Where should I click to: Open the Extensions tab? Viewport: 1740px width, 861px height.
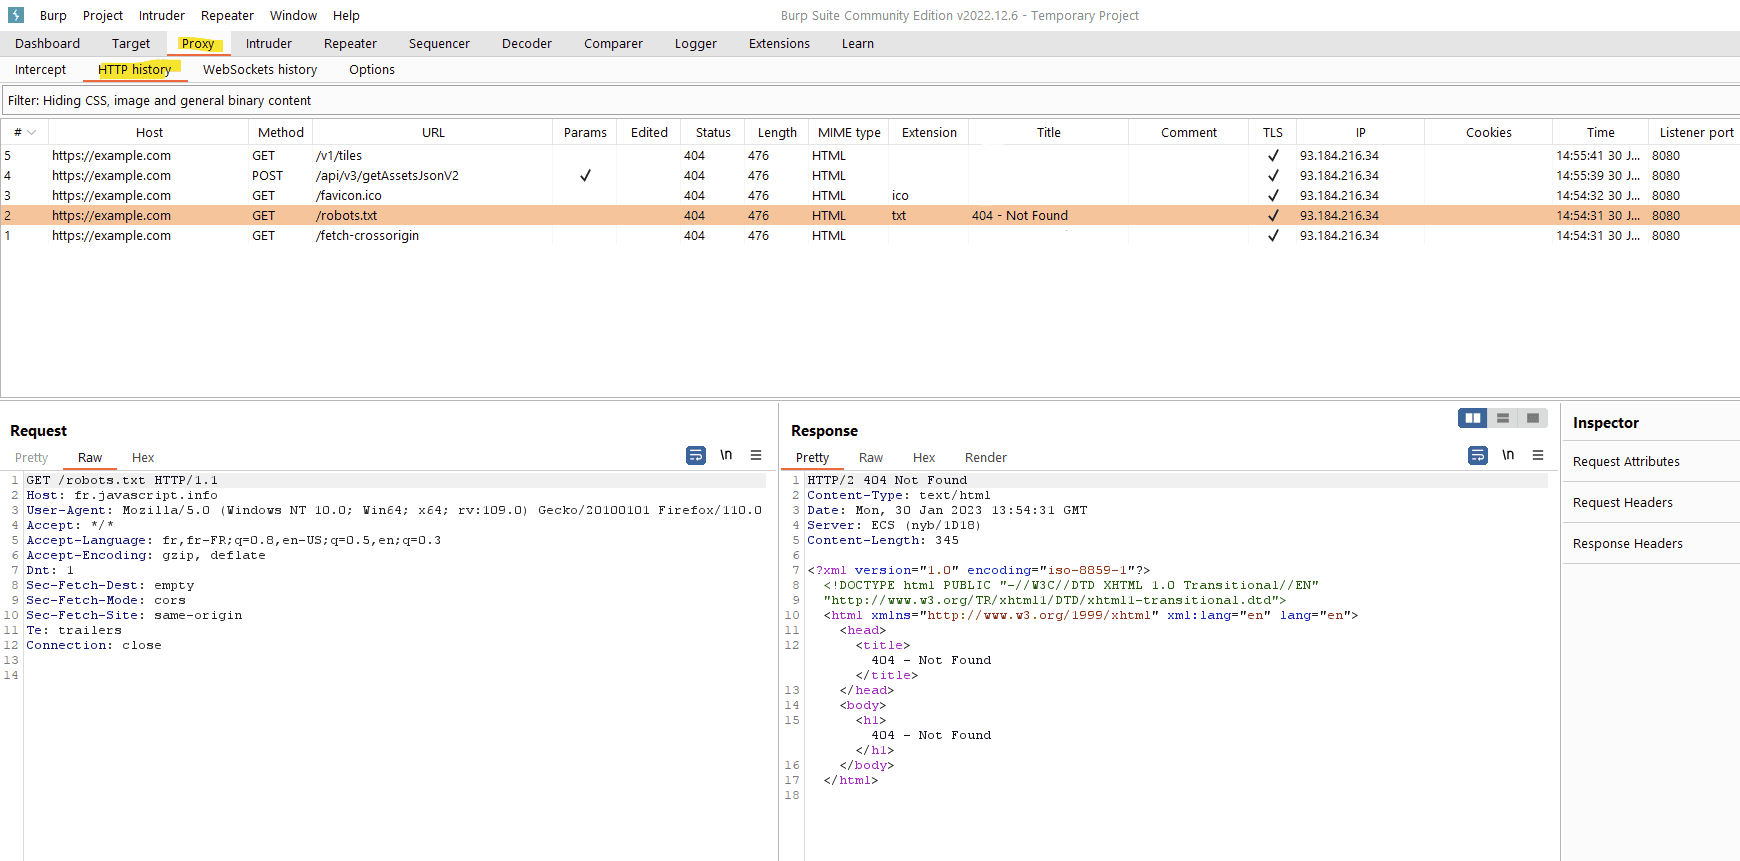(x=779, y=44)
